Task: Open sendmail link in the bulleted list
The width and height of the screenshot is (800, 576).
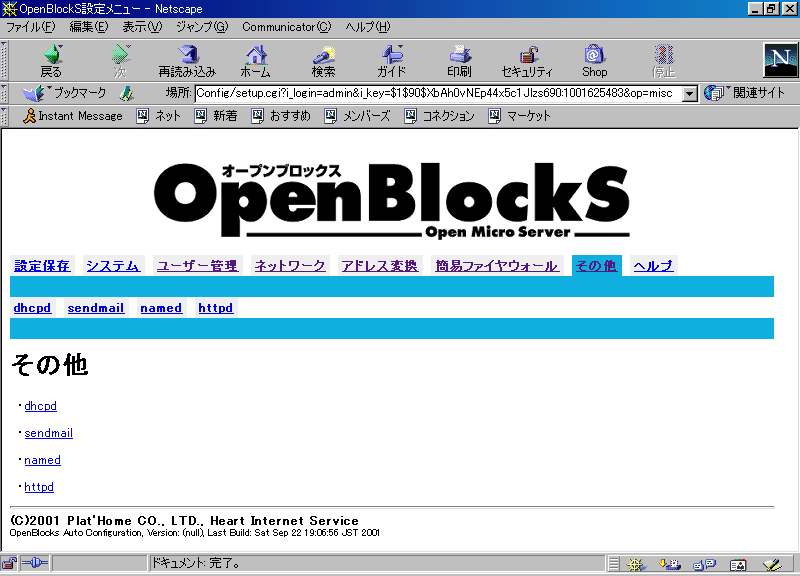Action: click(x=48, y=433)
